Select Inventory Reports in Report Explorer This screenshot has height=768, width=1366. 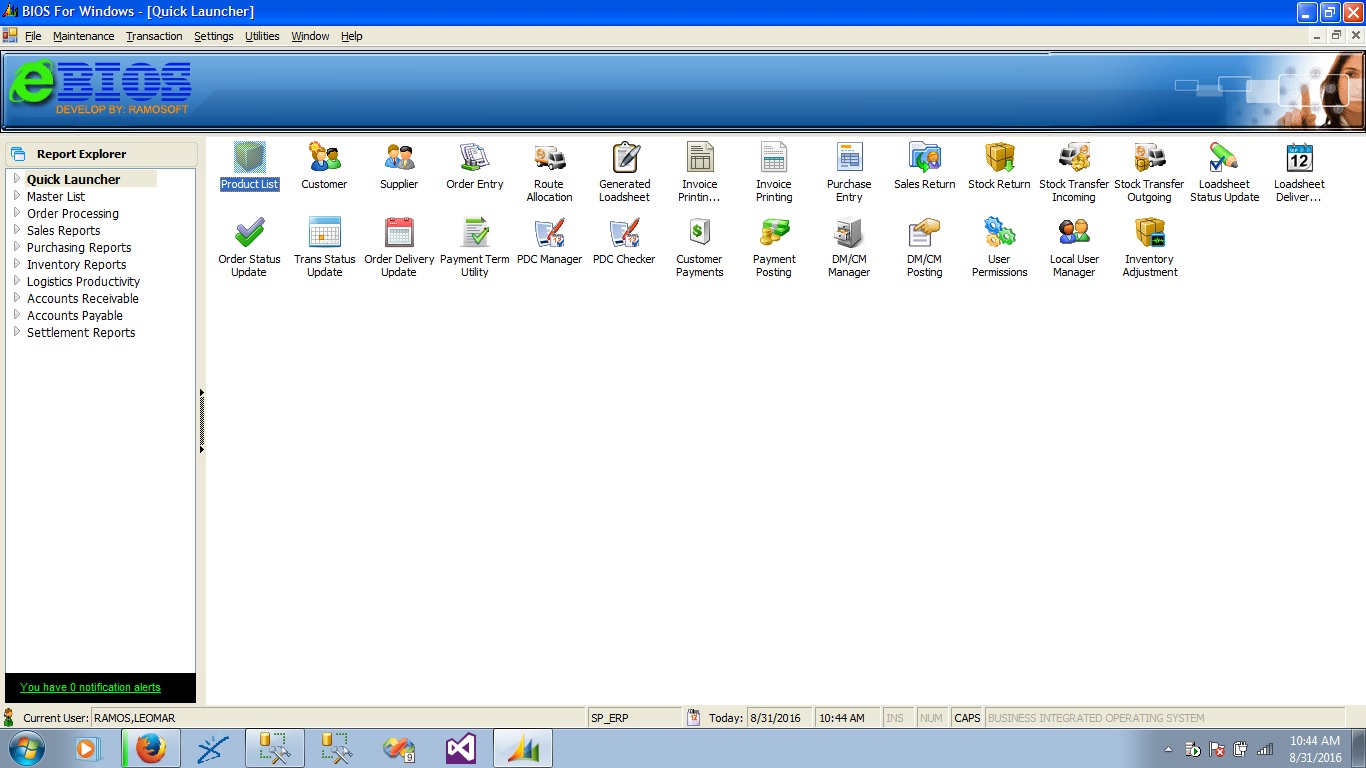pyautogui.click(x=76, y=265)
